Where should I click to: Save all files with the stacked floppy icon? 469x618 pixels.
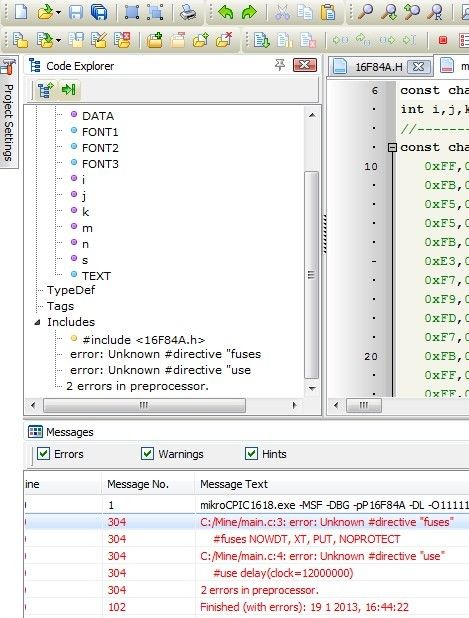[99, 13]
